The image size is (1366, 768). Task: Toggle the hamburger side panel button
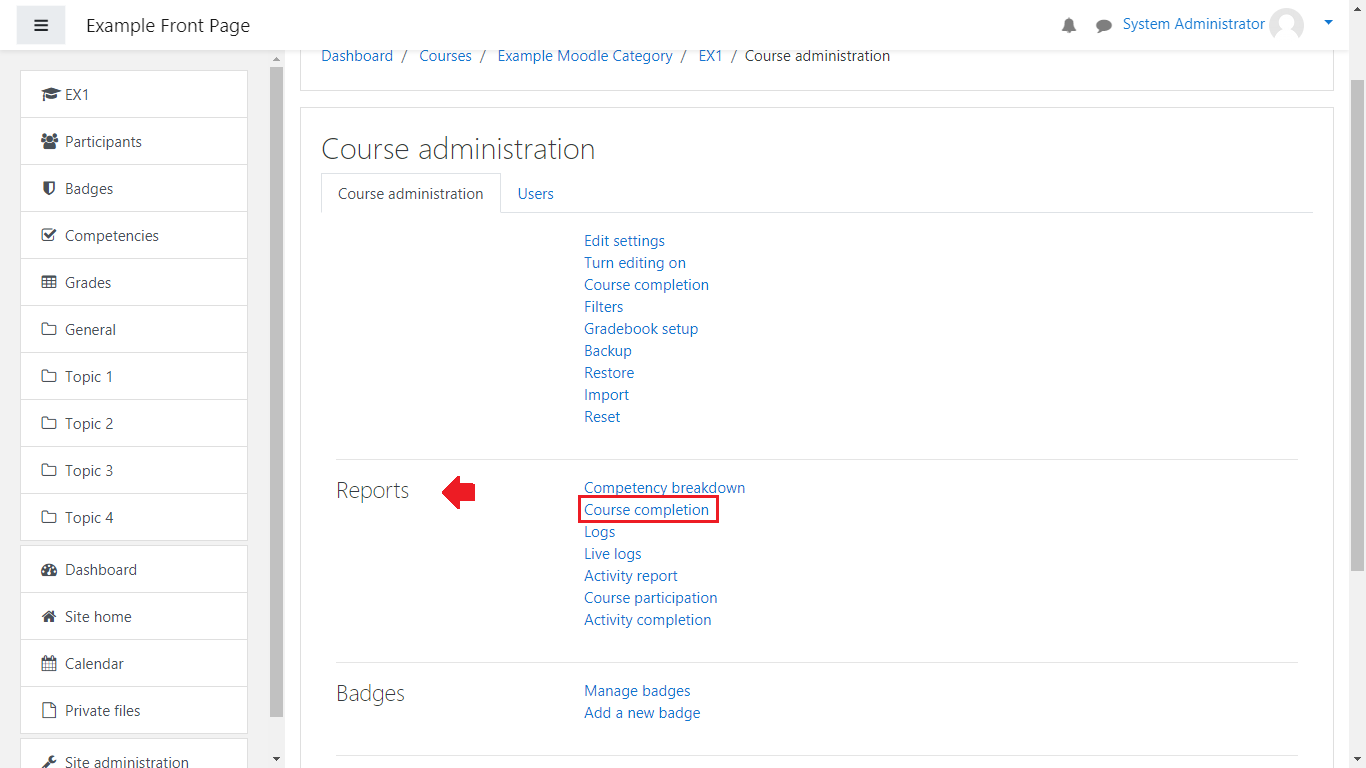coord(41,25)
